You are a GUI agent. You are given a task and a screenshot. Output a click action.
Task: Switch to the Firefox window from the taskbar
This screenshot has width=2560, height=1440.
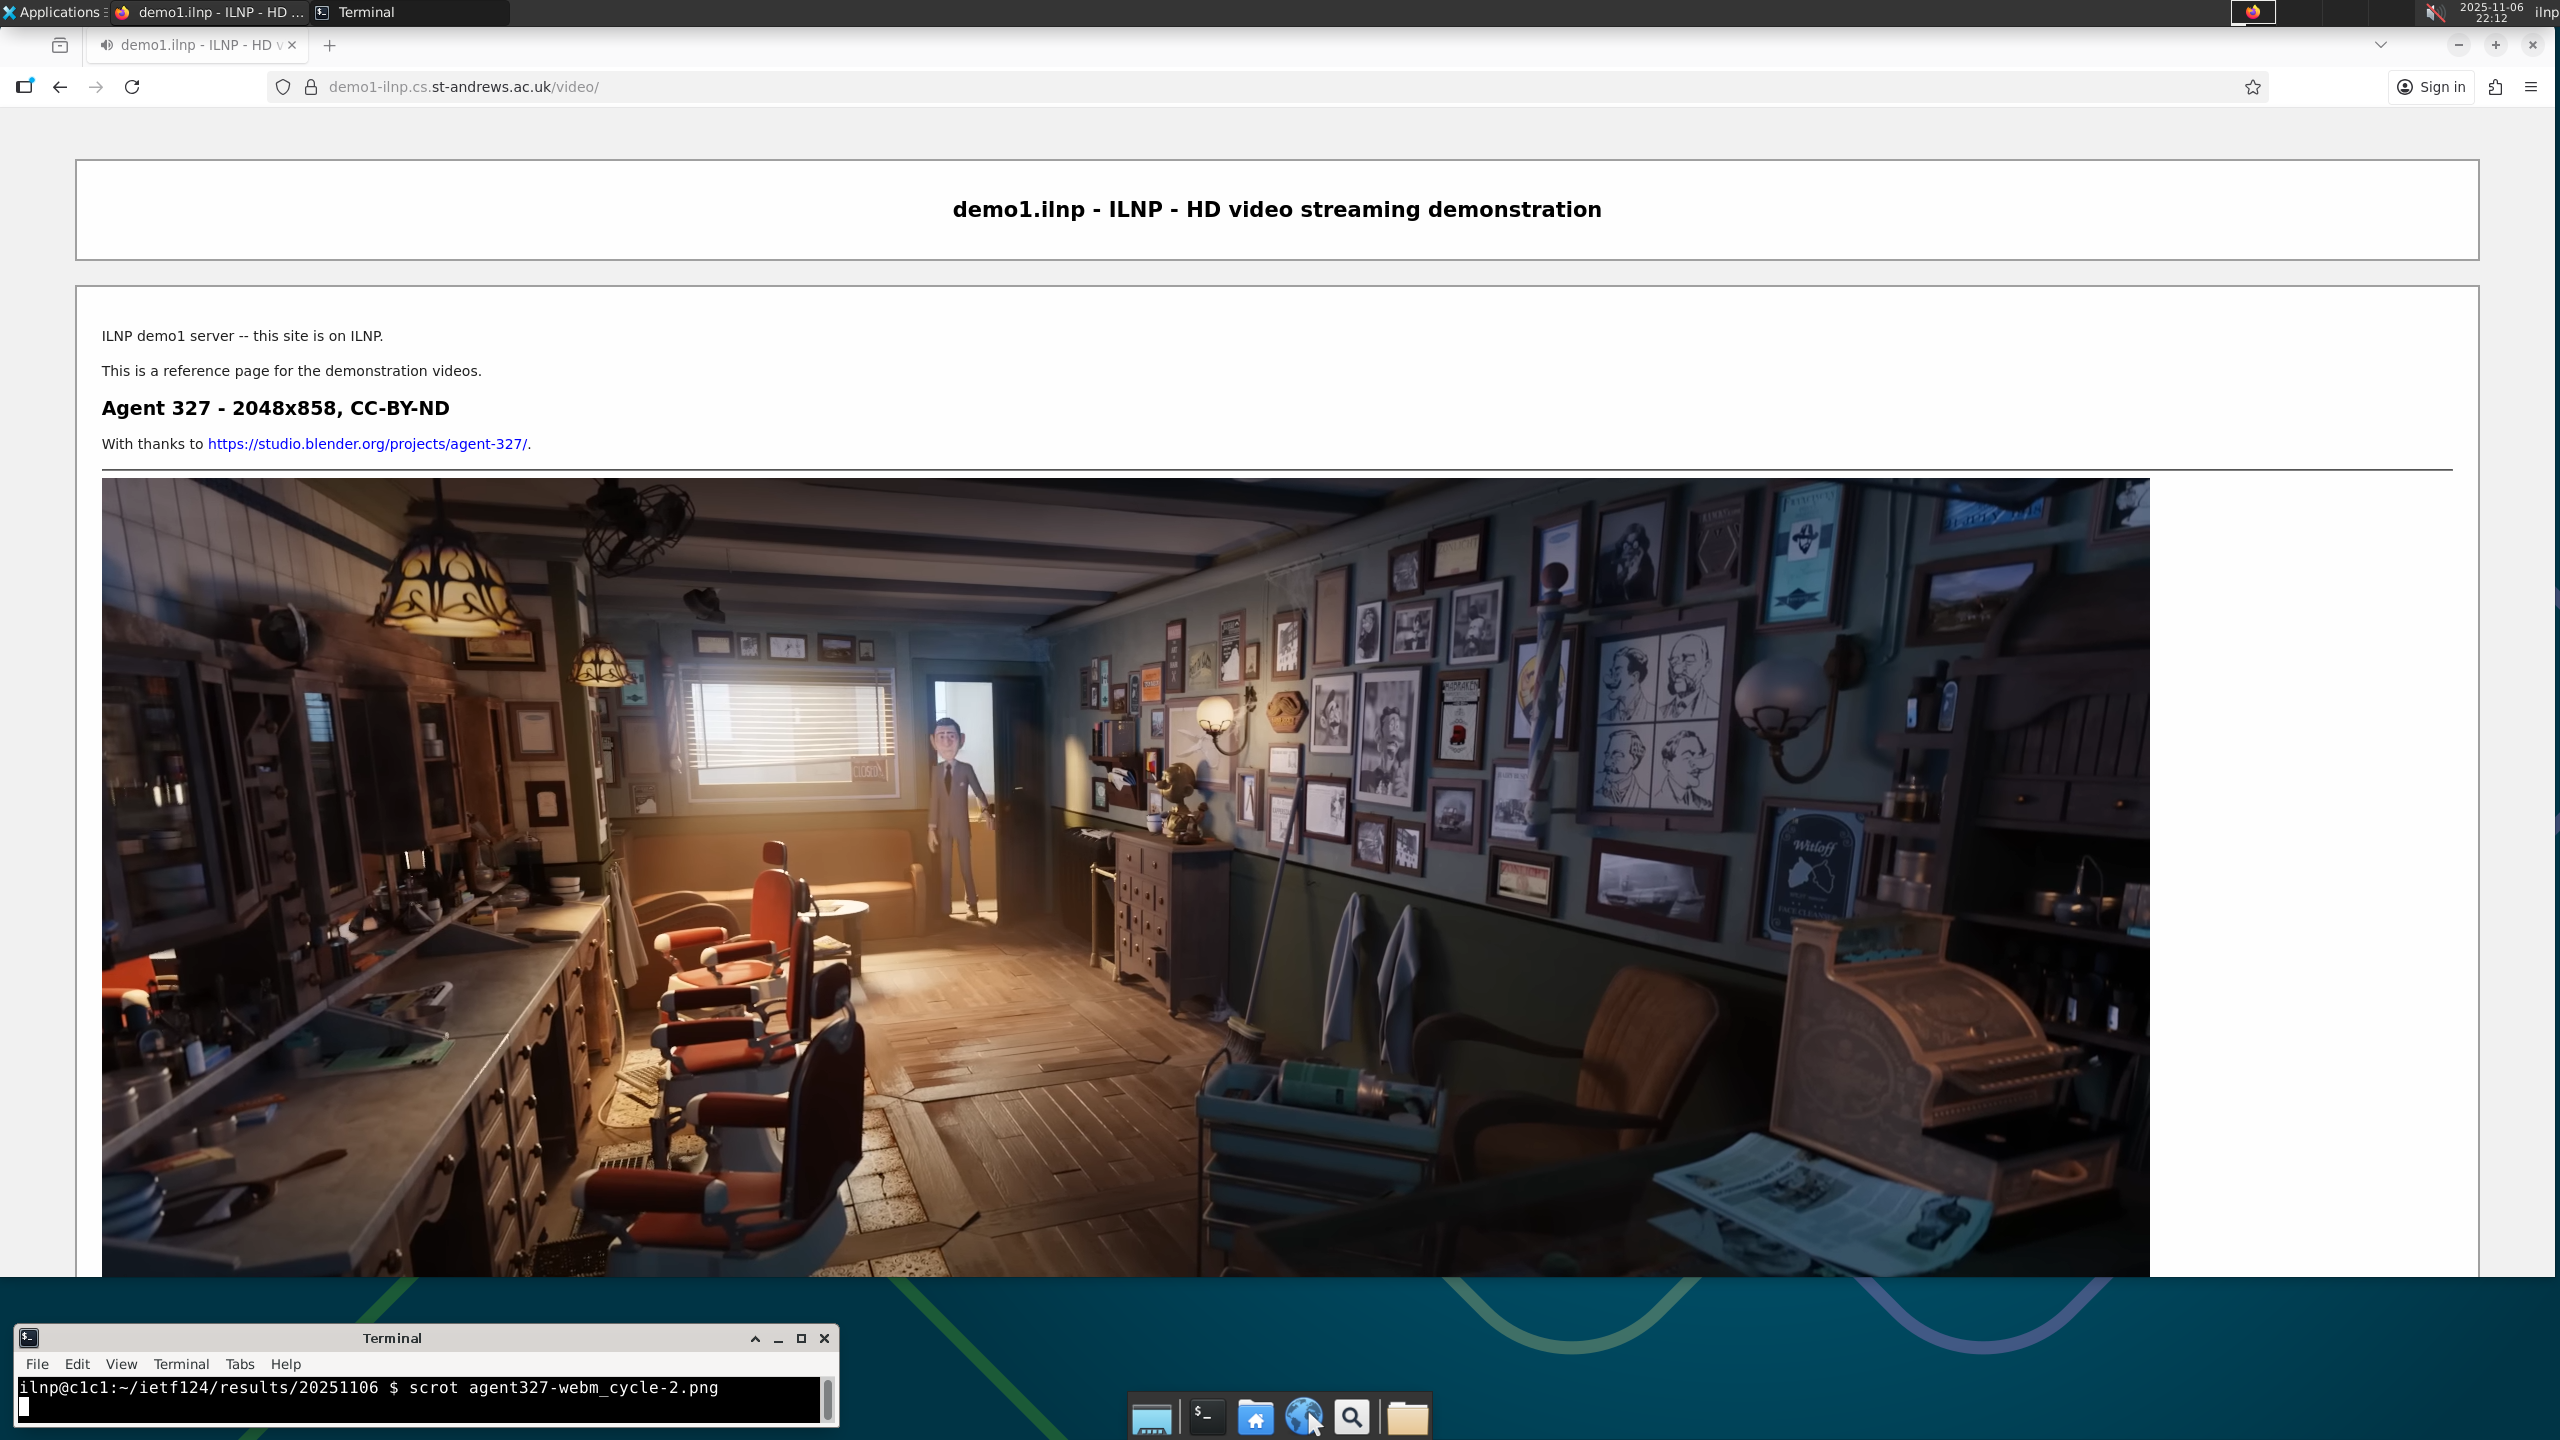(x=210, y=12)
